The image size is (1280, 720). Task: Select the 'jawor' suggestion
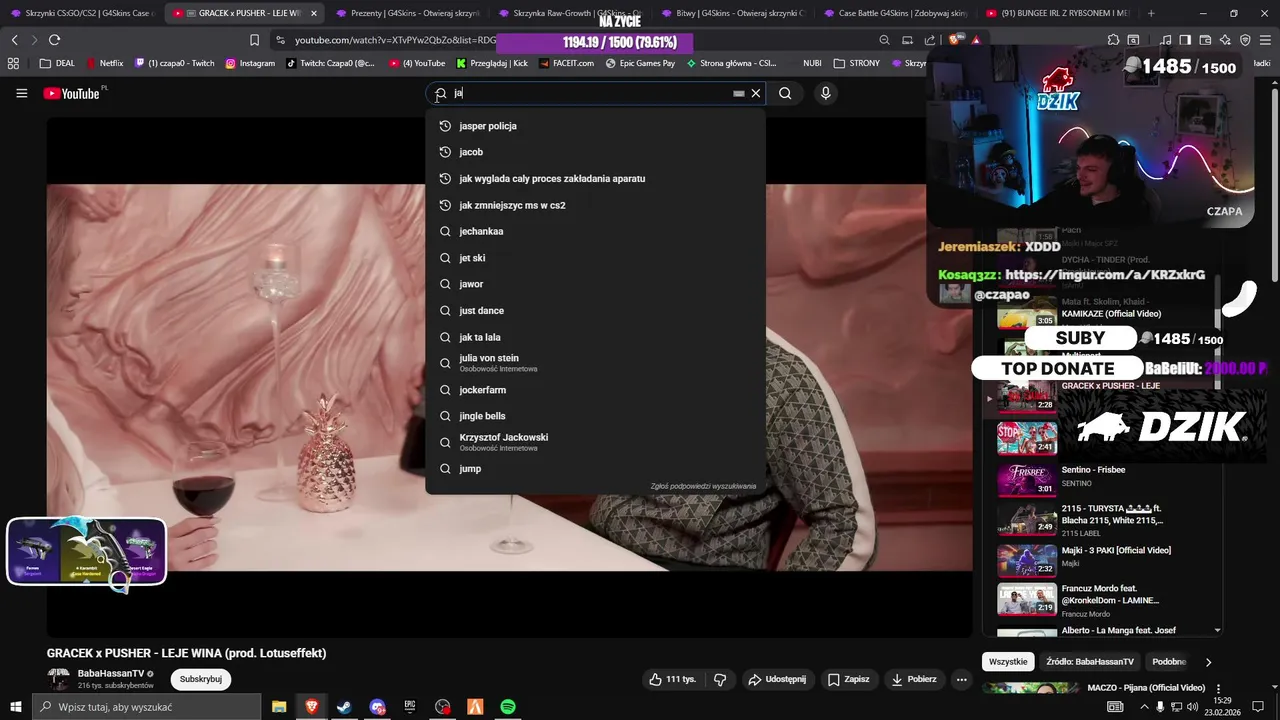[595, 284]
